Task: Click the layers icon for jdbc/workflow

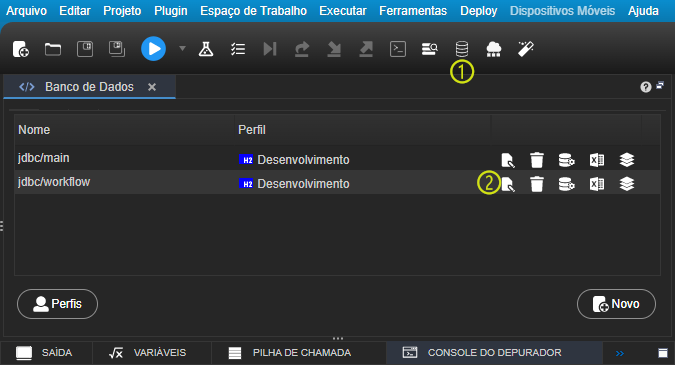Action: (x=627, y=184)
